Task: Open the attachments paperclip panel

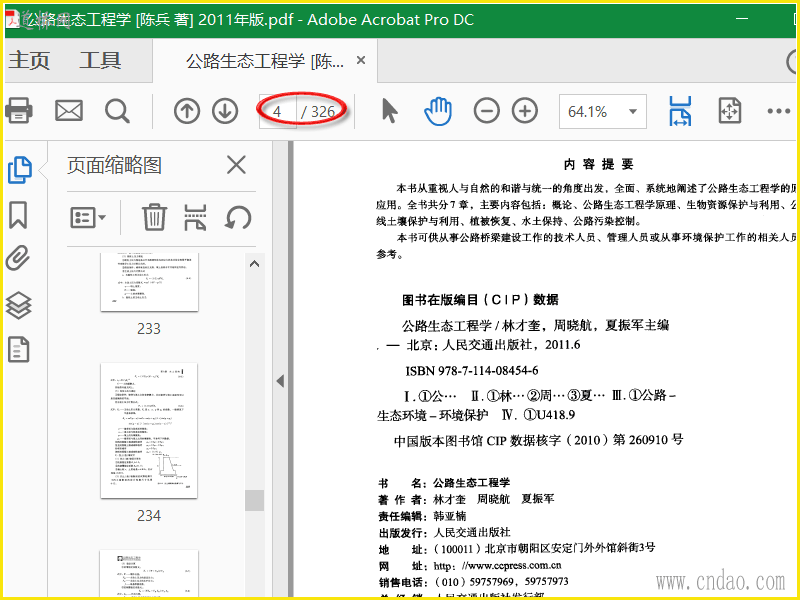Action: pos(18,258)
